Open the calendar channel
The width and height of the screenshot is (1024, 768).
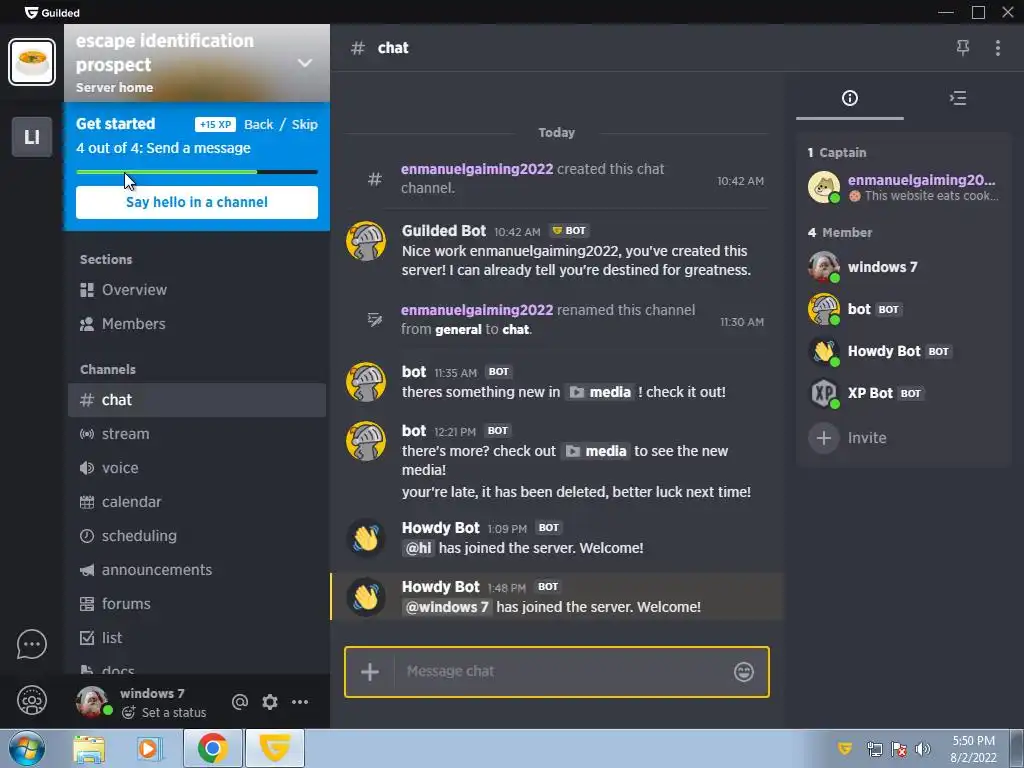pos(197,502)
